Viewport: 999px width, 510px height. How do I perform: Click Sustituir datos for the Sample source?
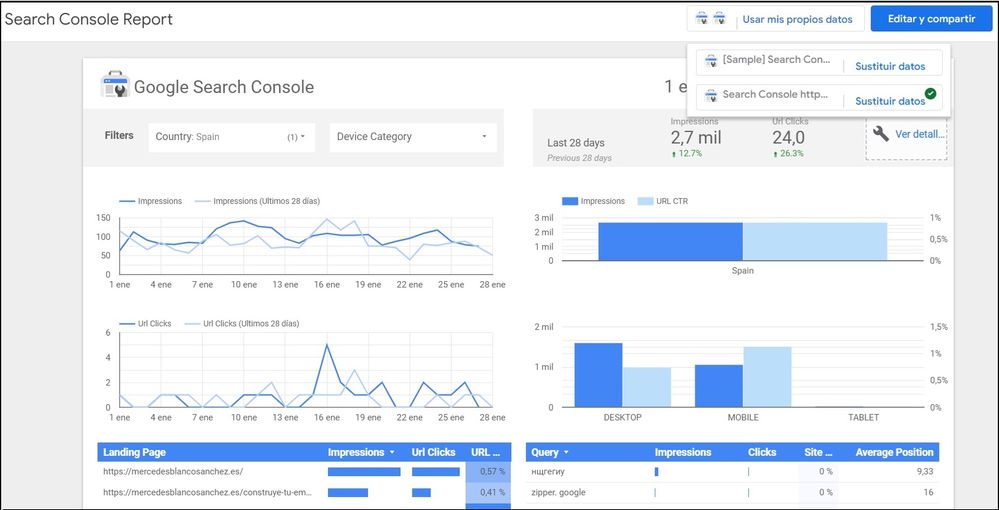(890, 66)
